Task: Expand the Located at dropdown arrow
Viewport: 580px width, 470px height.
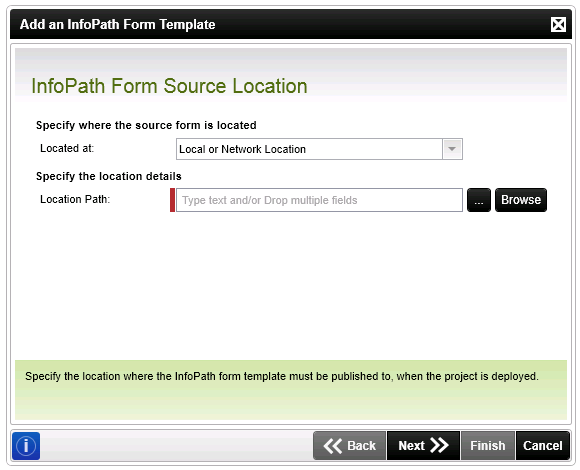Action: 452,149
